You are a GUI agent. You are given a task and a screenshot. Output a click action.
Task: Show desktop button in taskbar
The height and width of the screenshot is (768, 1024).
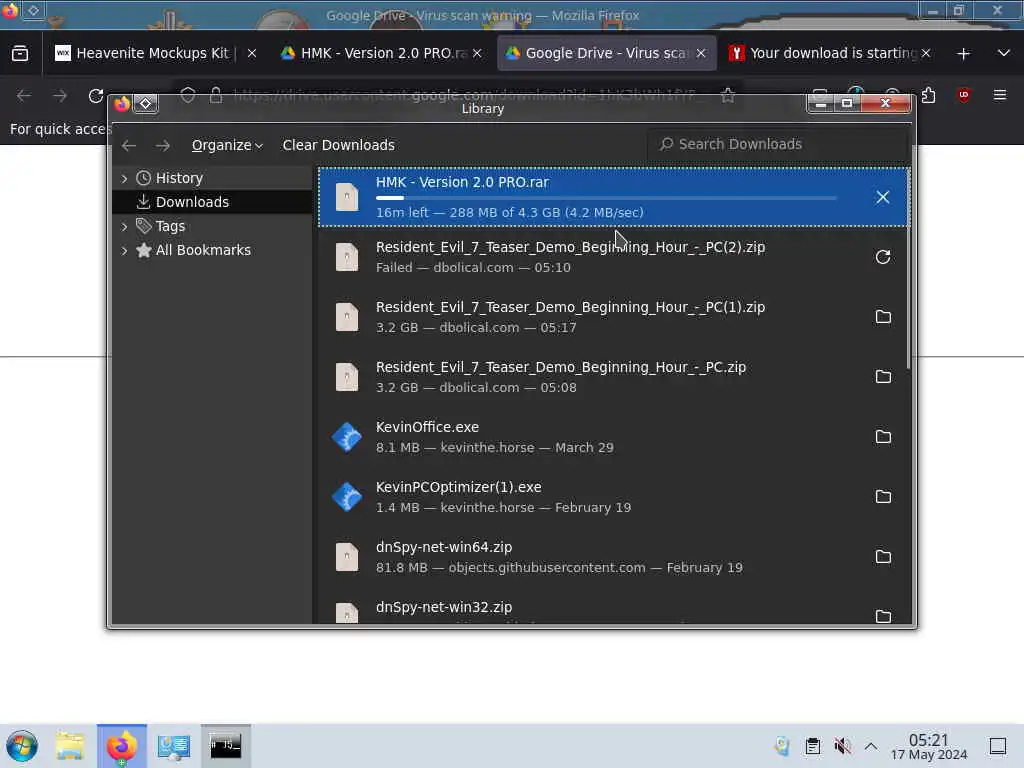pyautogui.click(x=998, y=746)
